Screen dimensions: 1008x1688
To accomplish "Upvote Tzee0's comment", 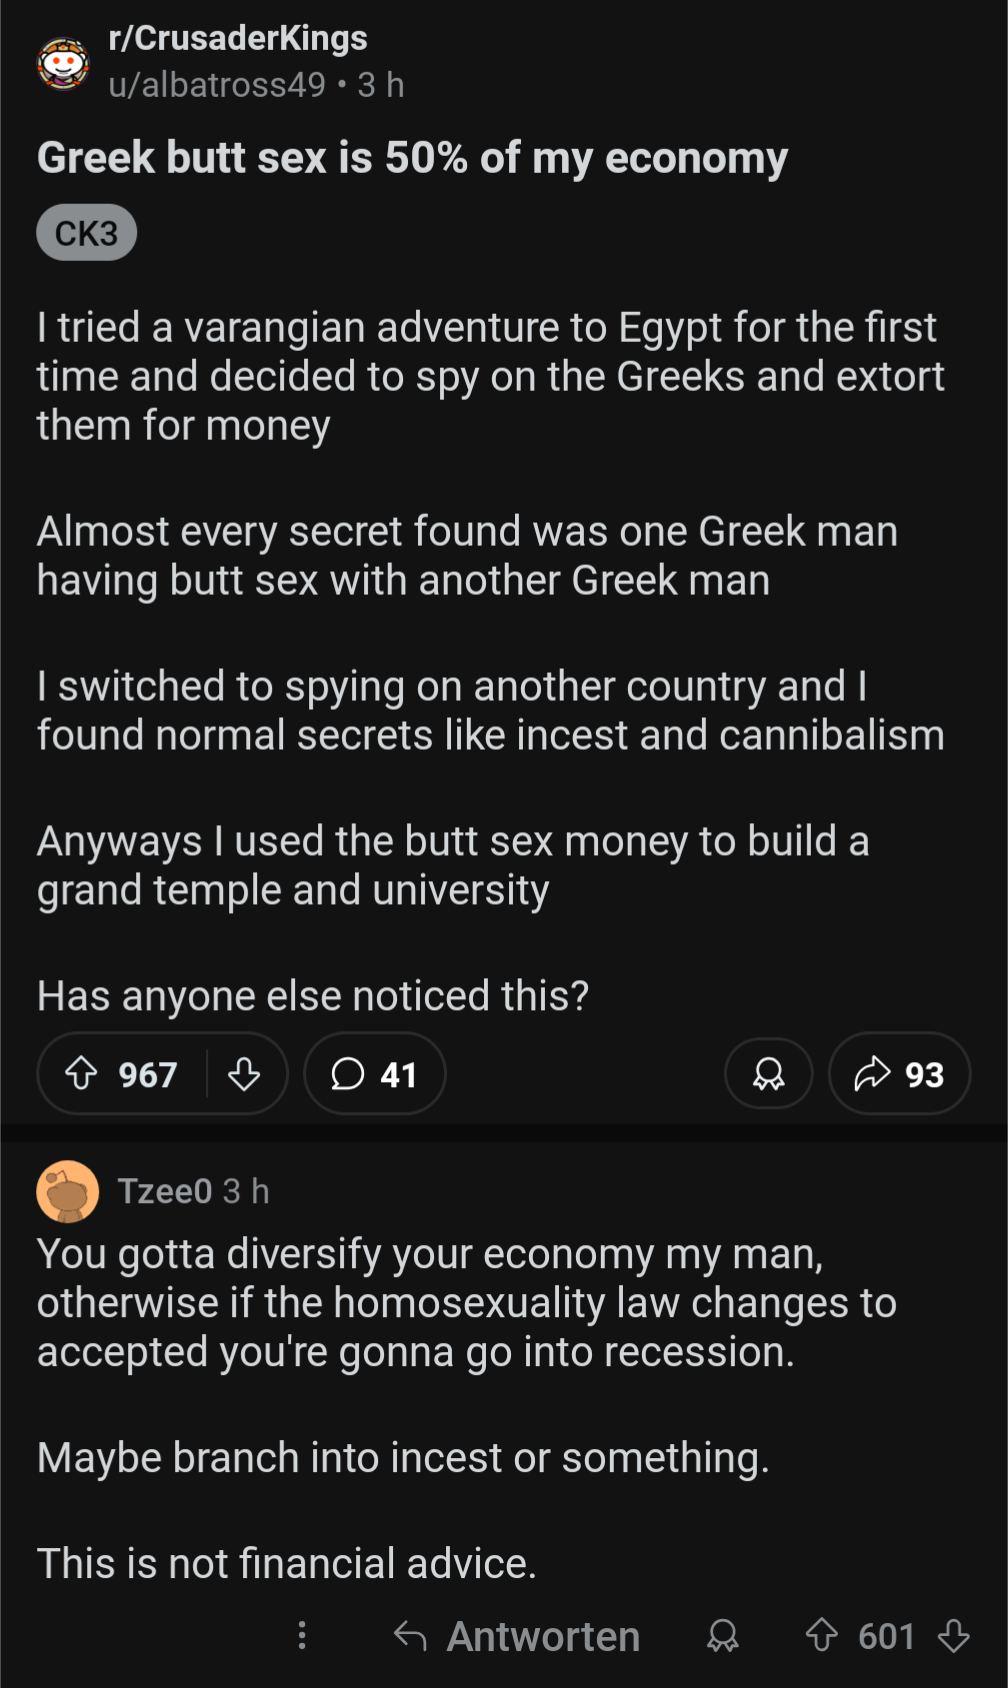I will pyautogui.click(x=821, y=1636).
